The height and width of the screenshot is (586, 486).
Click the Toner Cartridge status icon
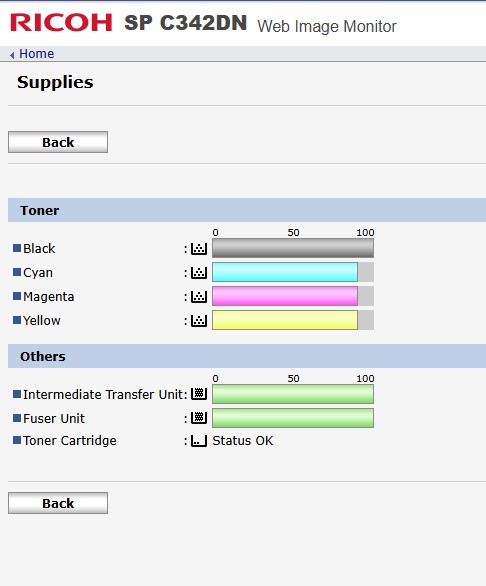point(199,441)
